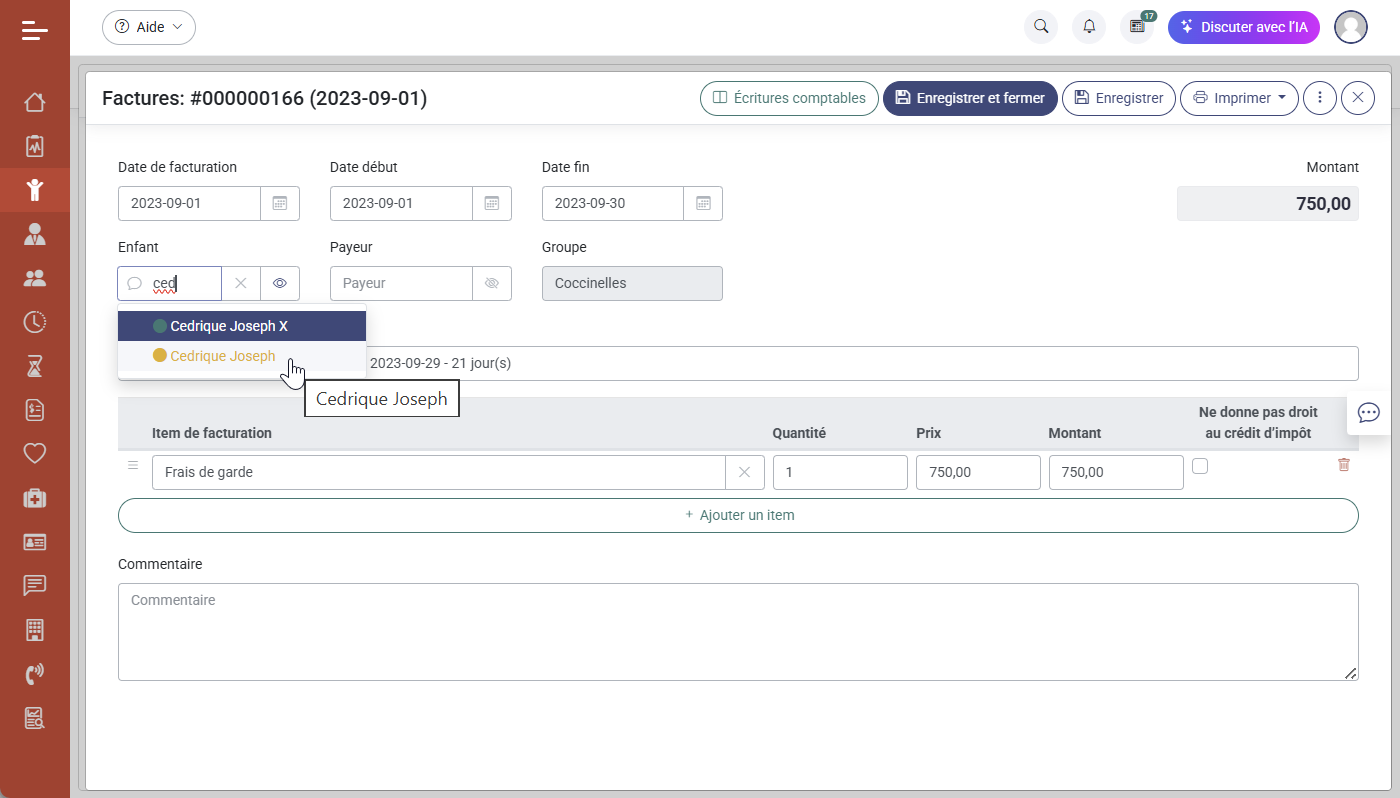Delete the Frais de garde line item
Screen dimensions: 1400x798
tap(1343, 465)
